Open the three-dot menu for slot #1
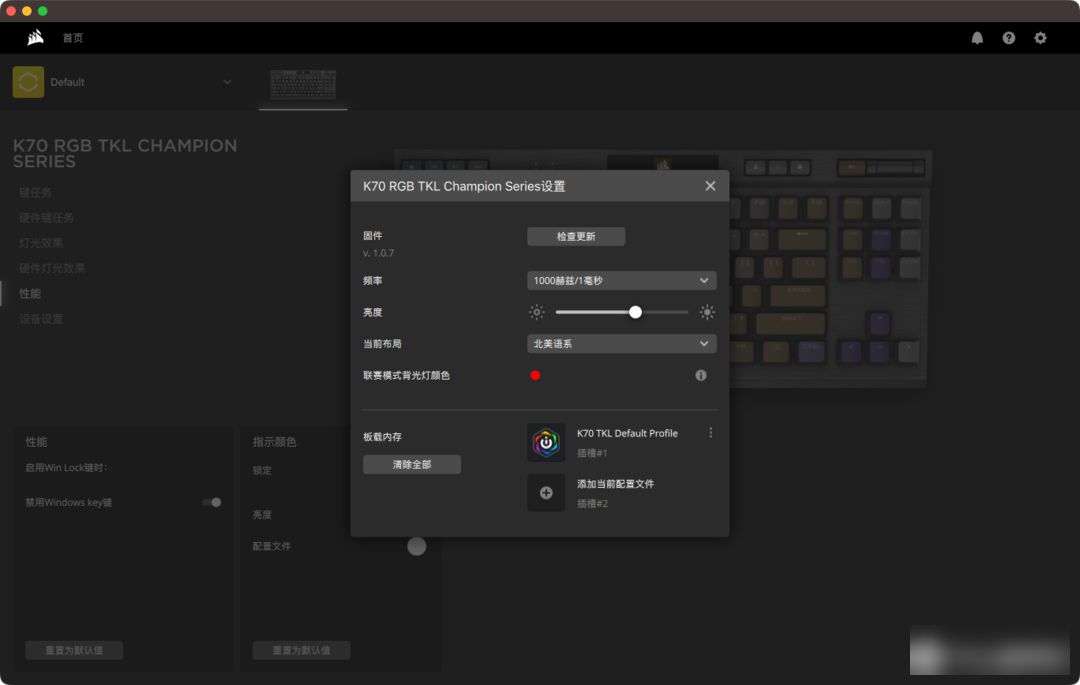The width and height of the screenshot is (1080, 685). [711, 433]
